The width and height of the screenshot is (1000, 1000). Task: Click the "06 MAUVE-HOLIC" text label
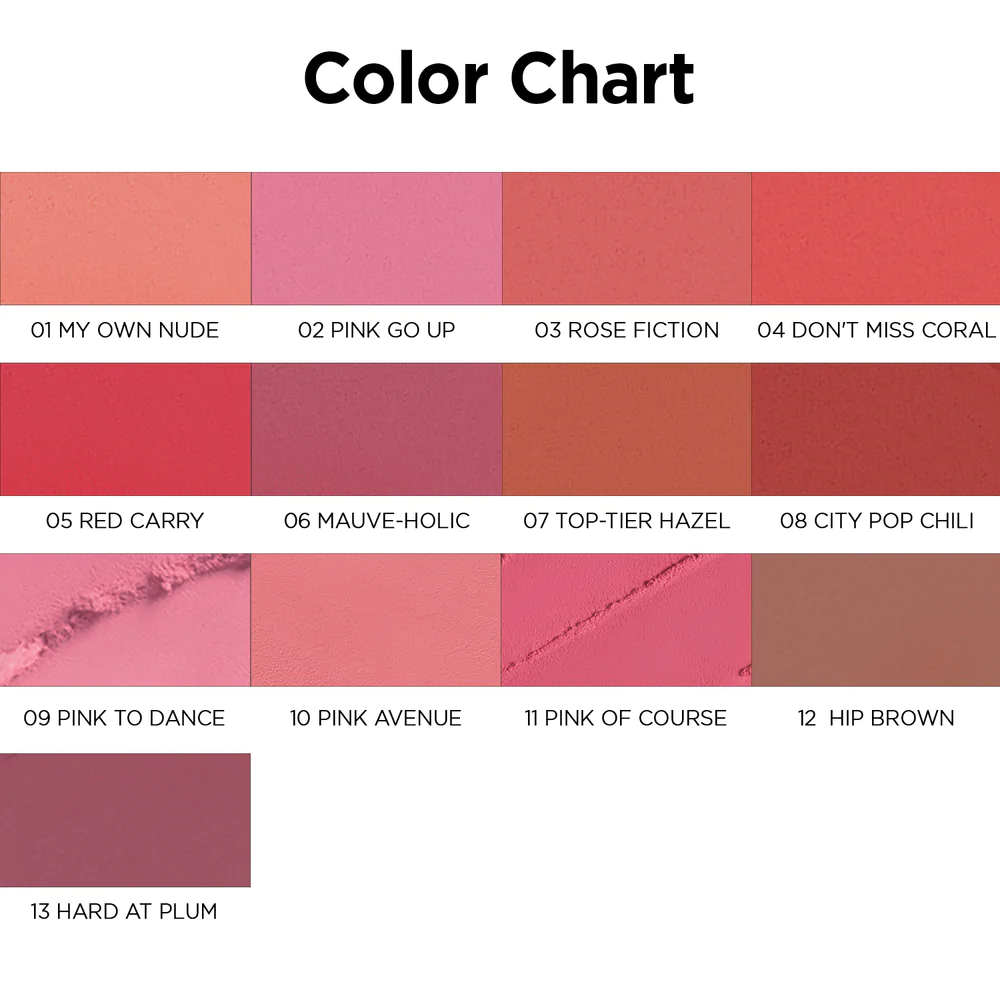376,521
